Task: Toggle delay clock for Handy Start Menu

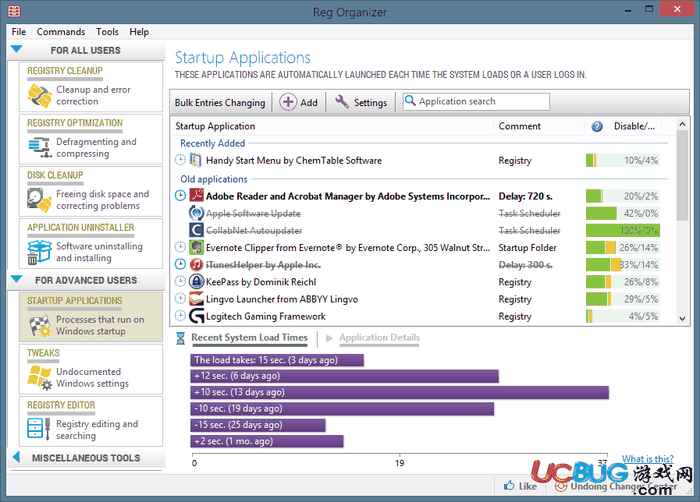Action: coord(180,159)
